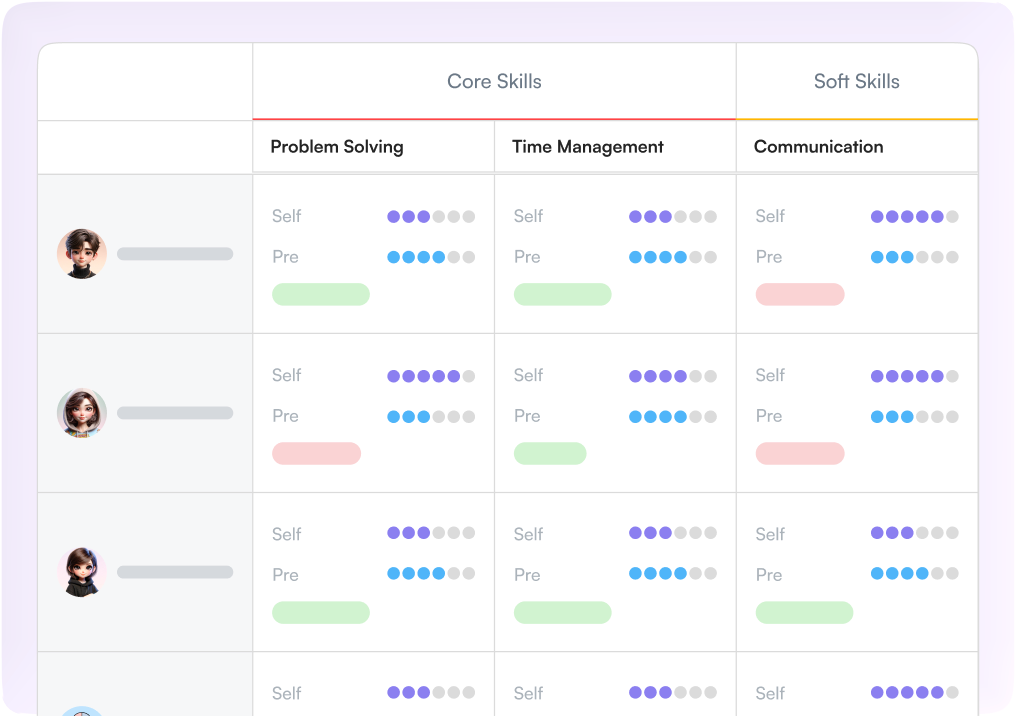
Task: Adjust first row Problem Solving Pre rating dots
Action: tap(431, 257)
